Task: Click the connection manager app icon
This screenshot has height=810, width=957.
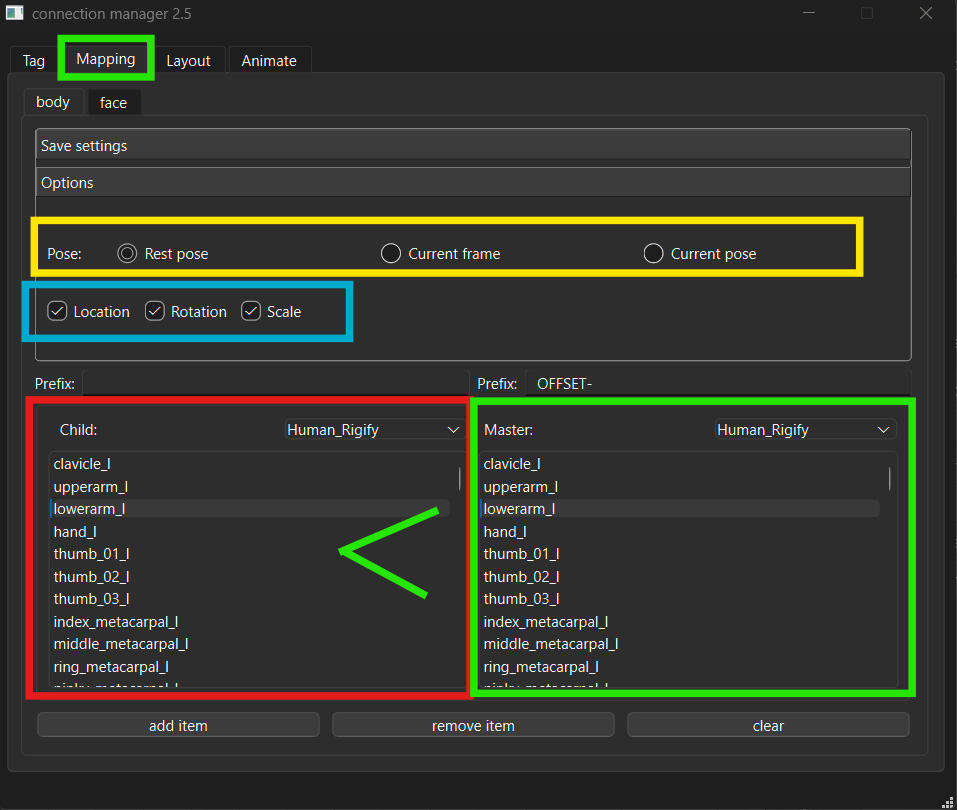Action: pos(13,14)
